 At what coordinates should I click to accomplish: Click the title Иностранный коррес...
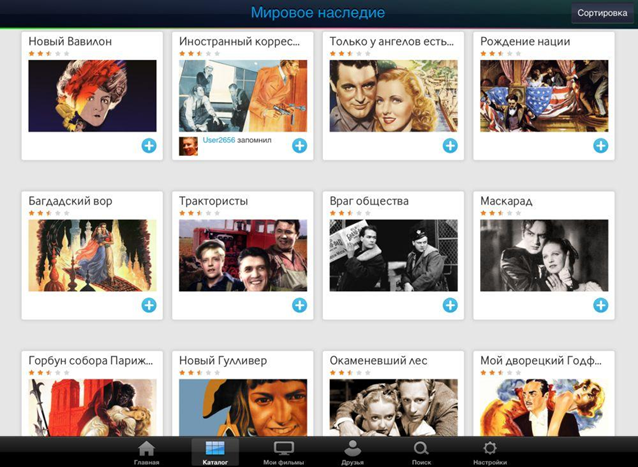239,41
